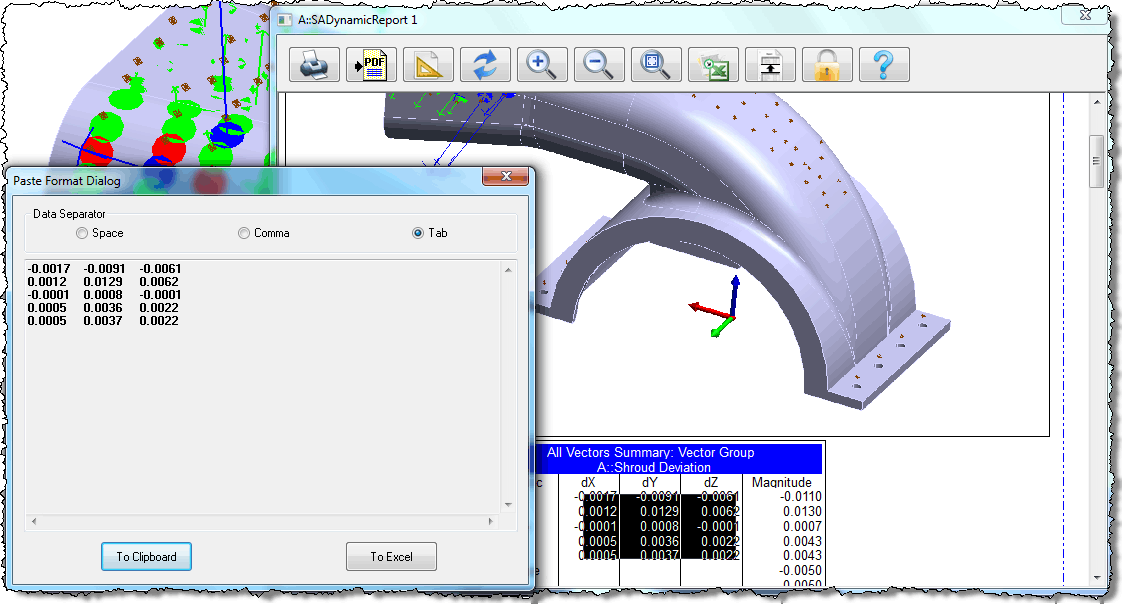Click the dY column header

click(x=650, y=482)
